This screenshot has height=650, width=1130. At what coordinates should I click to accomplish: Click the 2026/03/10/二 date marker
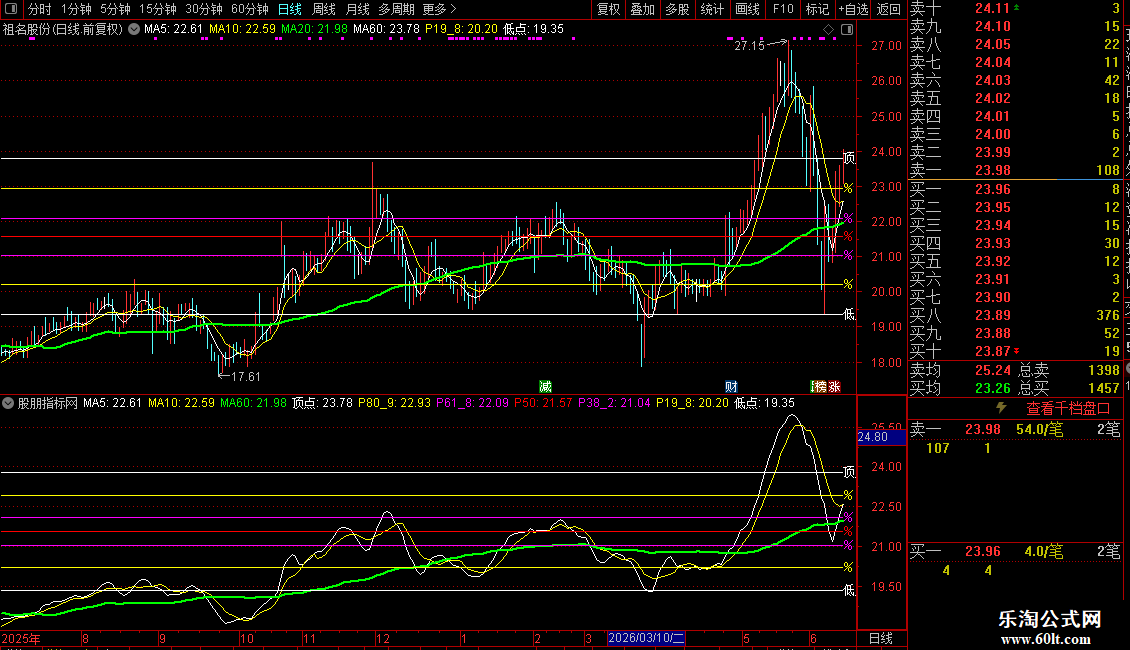(646, 638)
